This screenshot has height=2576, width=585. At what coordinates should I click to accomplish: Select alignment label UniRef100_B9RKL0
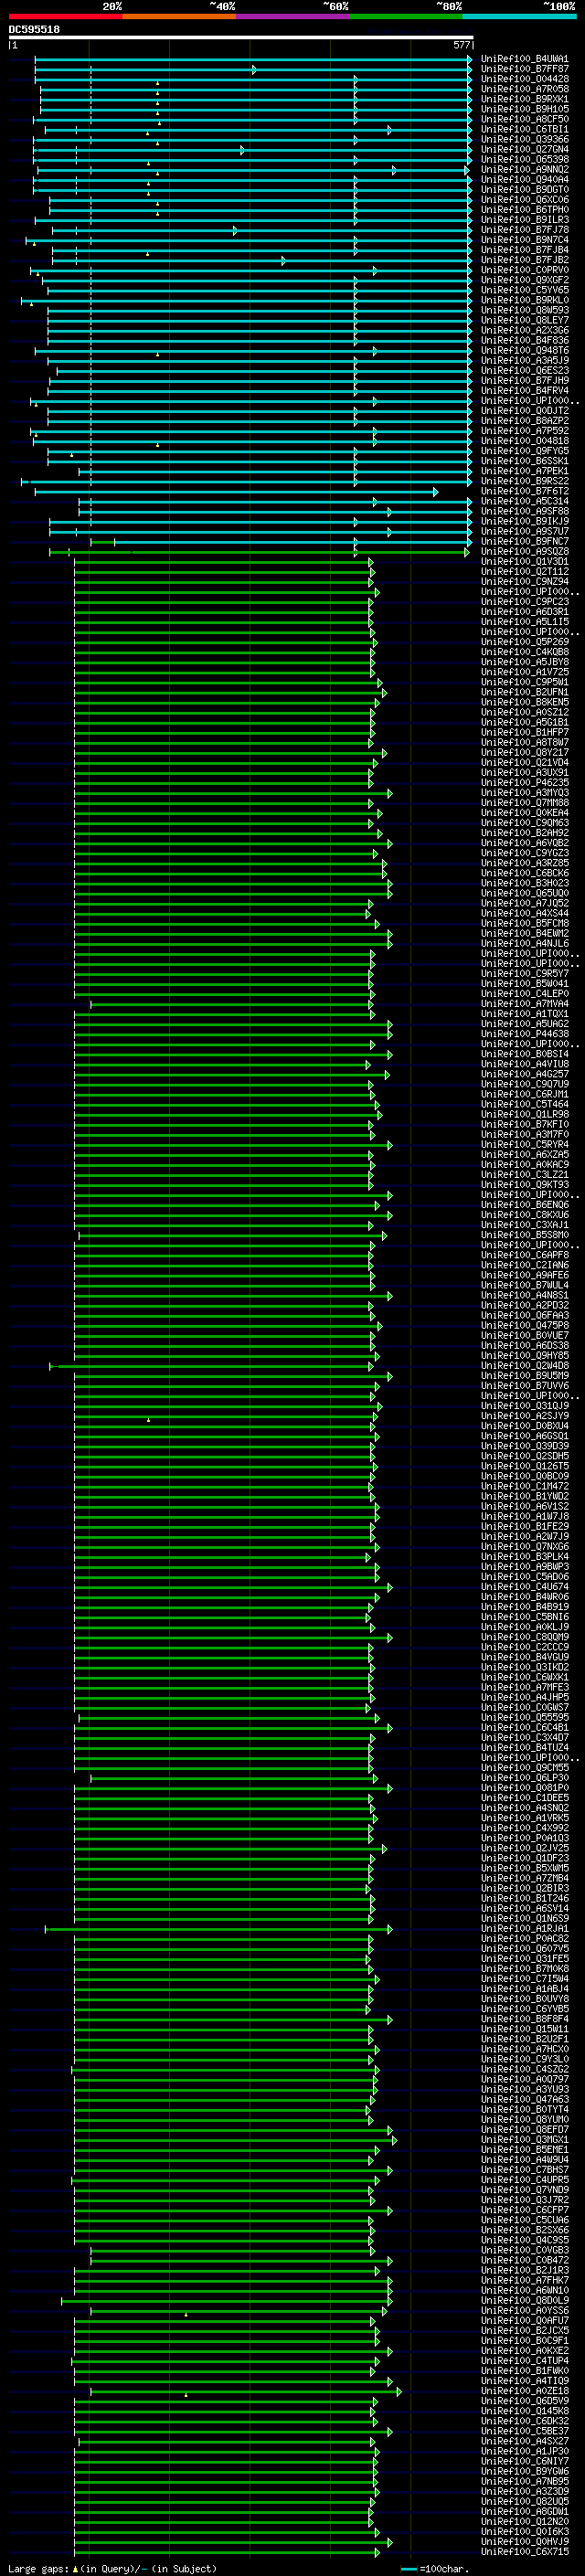pos(525,300)
